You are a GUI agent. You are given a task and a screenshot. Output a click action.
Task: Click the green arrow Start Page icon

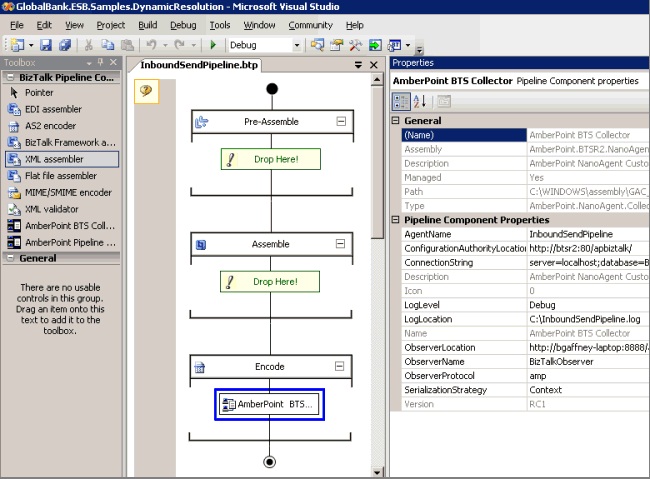point(375,45)
